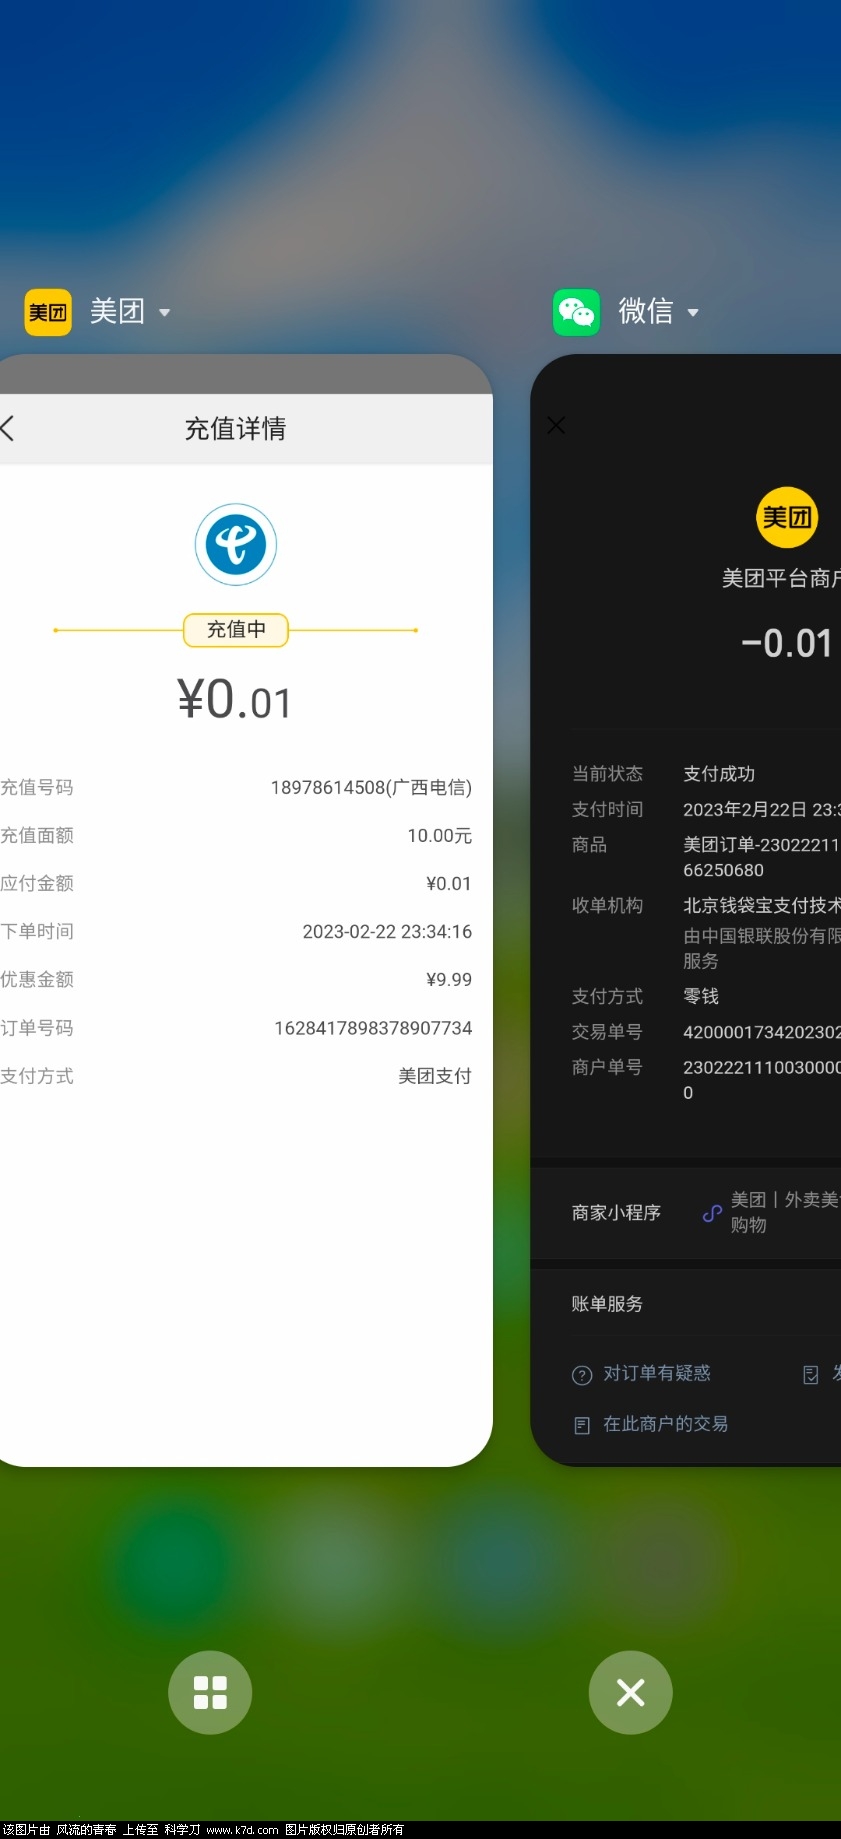Tap the 美团支付 payment method value
The width and height of the screenshot is (841, 1839).
(x=435, y=1076)
